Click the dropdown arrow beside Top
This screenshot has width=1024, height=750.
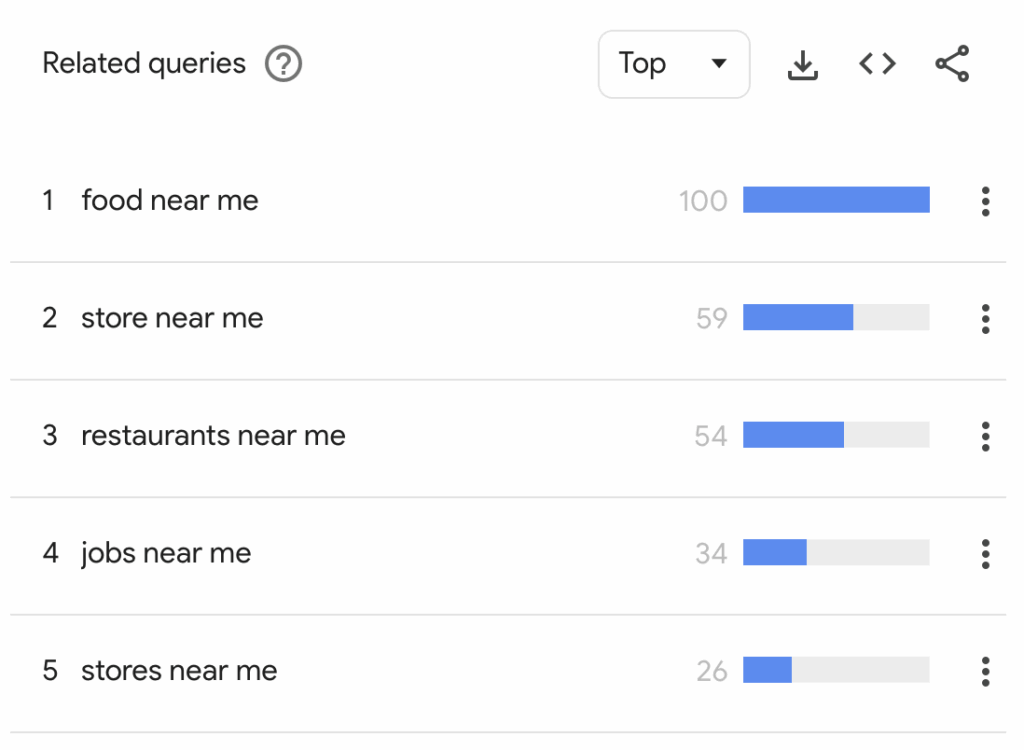pos(718,65)
